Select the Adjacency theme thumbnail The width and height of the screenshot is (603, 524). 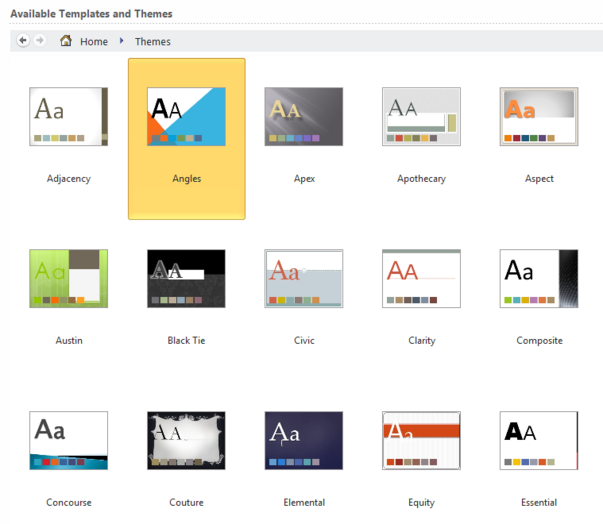click(69, 117)
